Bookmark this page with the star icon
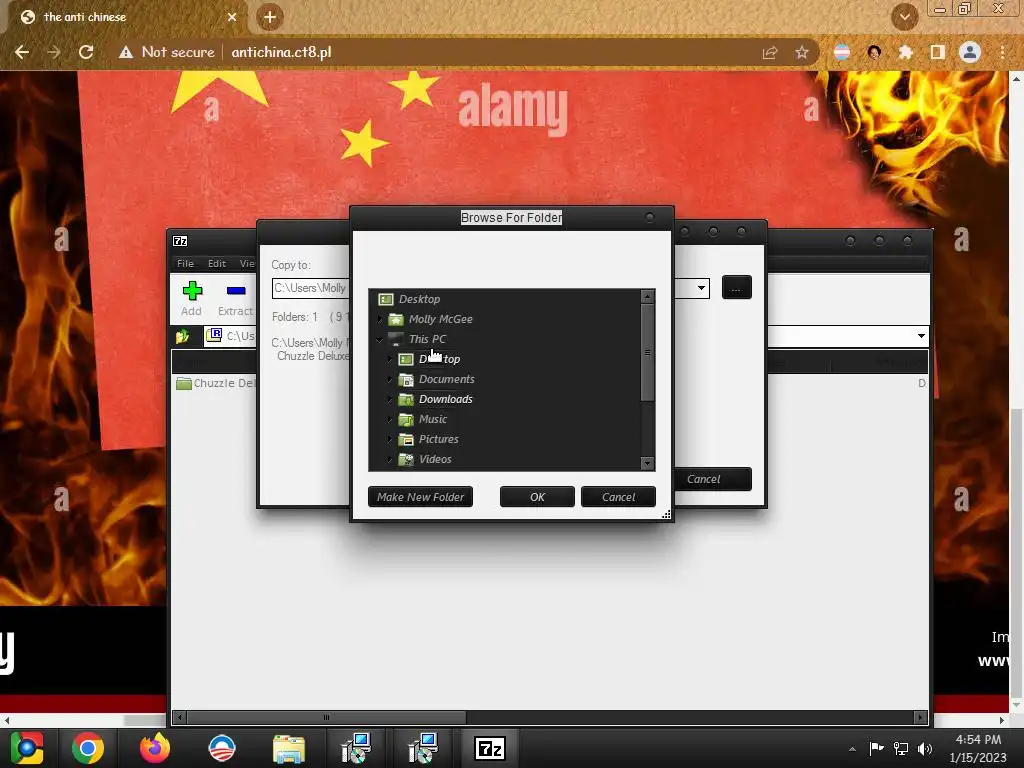The image size is (1024, 768). pos(801,52)
